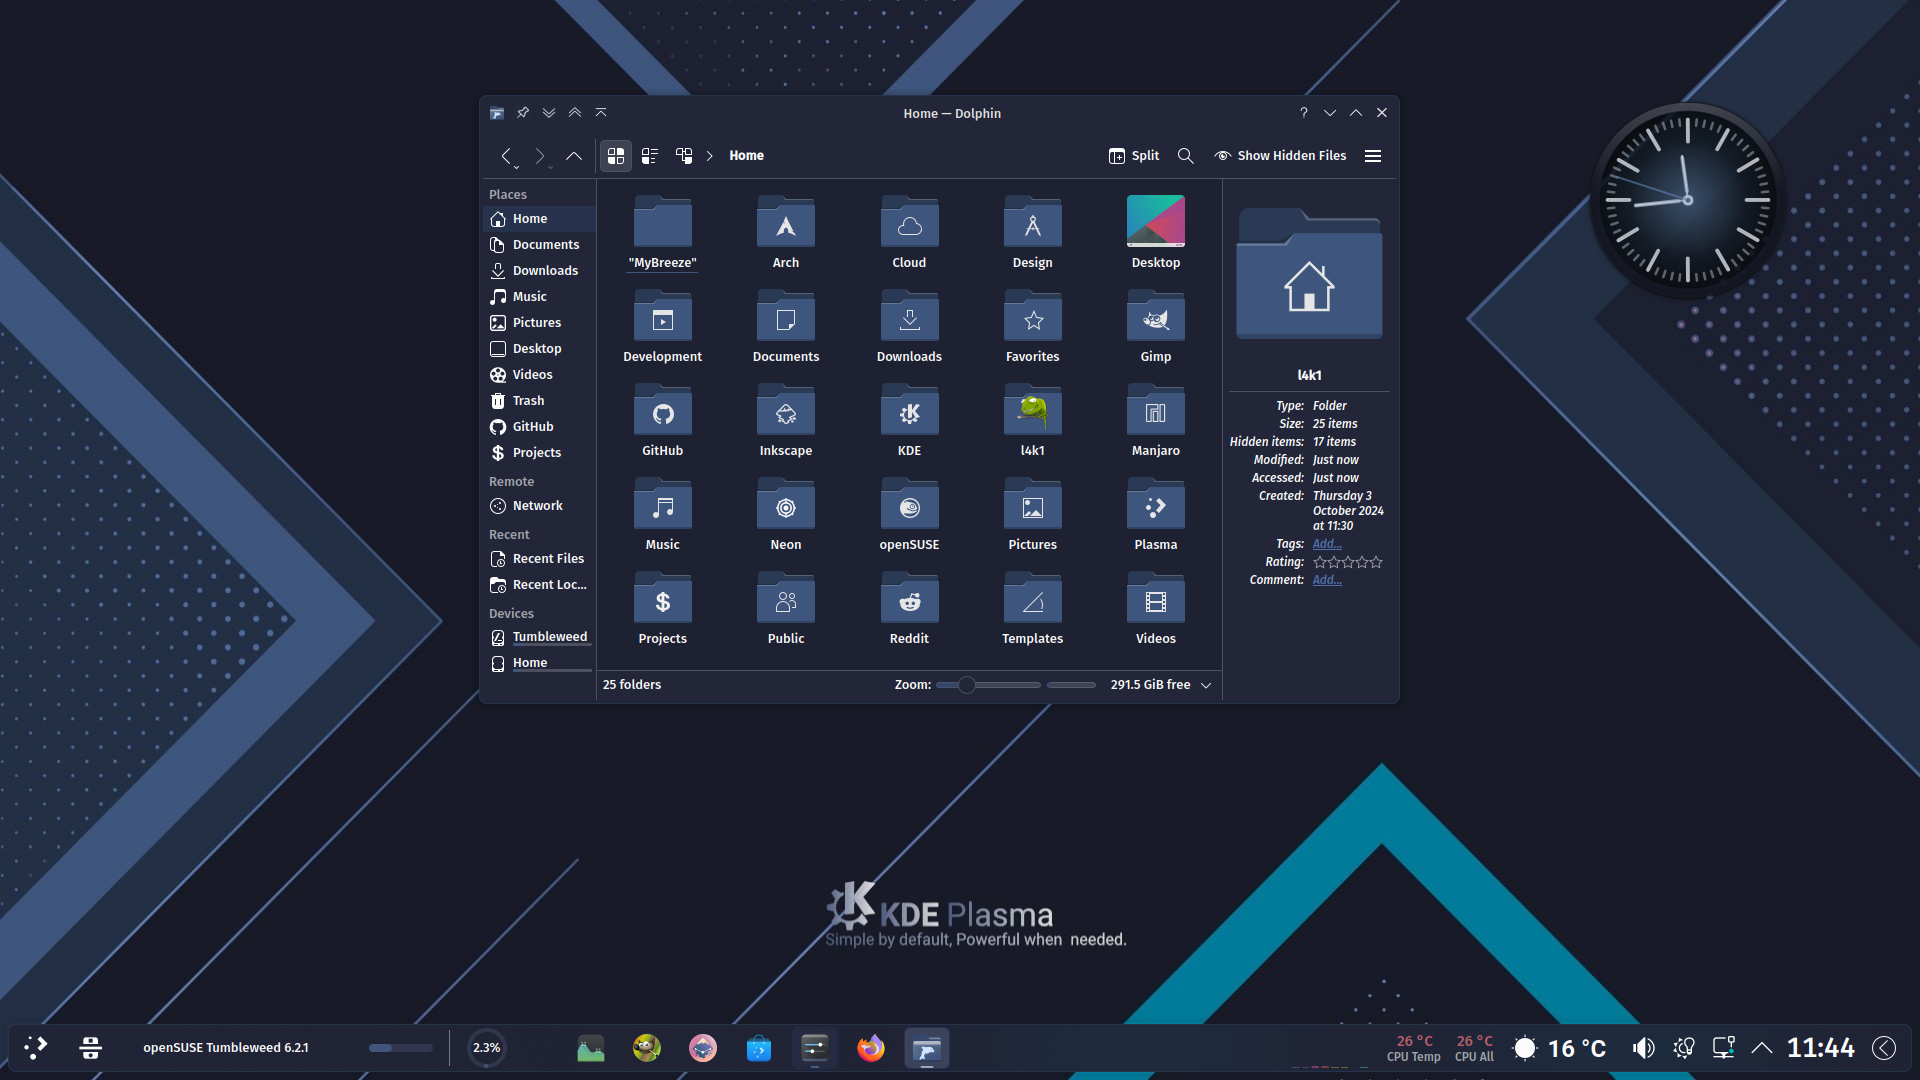This screenshot has width=1920, height=1080.
Task: Go up to parent folder
Action: pos(574,156)
